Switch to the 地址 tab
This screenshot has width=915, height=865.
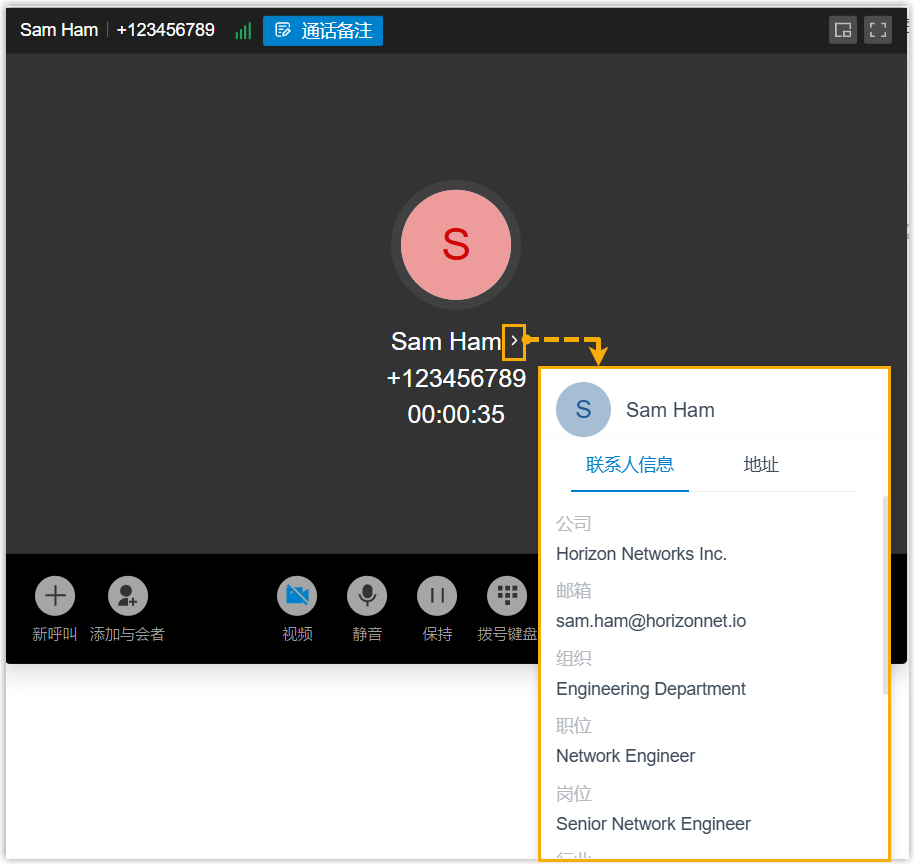(761, 465)
